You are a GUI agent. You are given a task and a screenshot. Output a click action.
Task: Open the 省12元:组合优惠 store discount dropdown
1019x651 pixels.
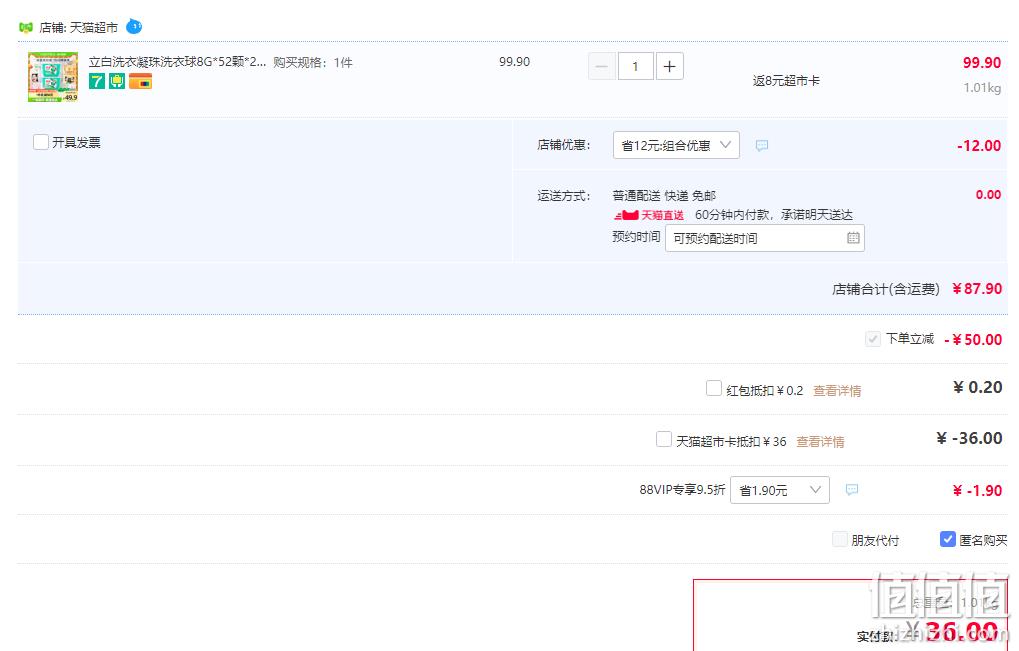pos(676,145)
